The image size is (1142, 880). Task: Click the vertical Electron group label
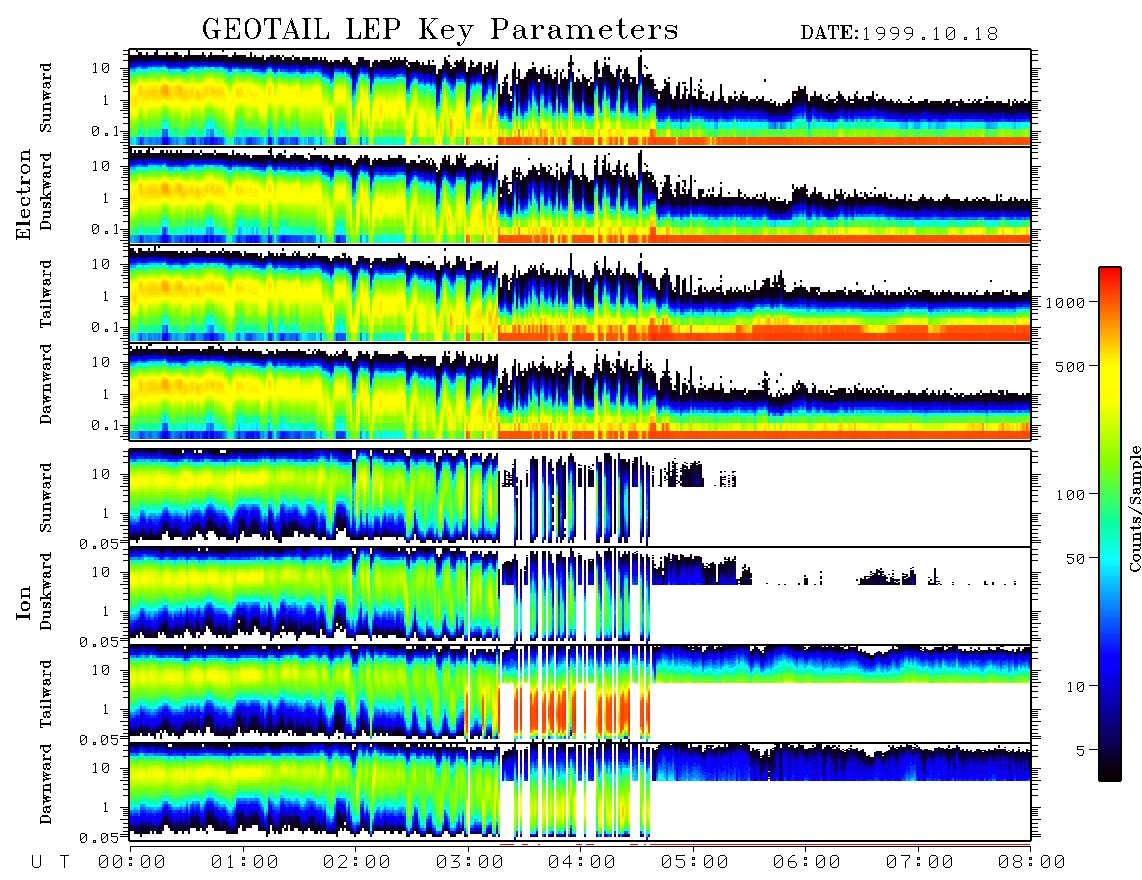tap(23, 194)
